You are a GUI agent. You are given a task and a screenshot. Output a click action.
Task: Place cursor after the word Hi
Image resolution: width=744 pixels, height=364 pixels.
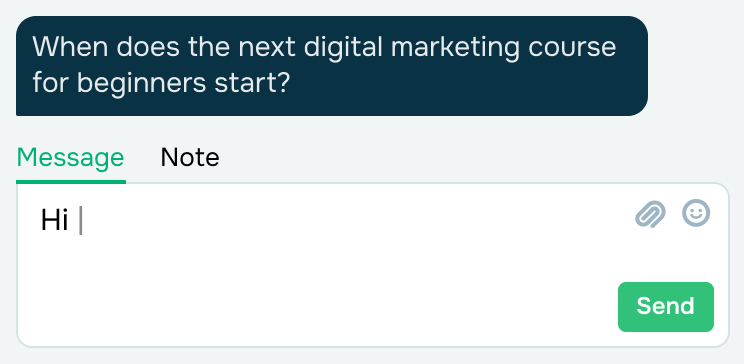(80, 221)
